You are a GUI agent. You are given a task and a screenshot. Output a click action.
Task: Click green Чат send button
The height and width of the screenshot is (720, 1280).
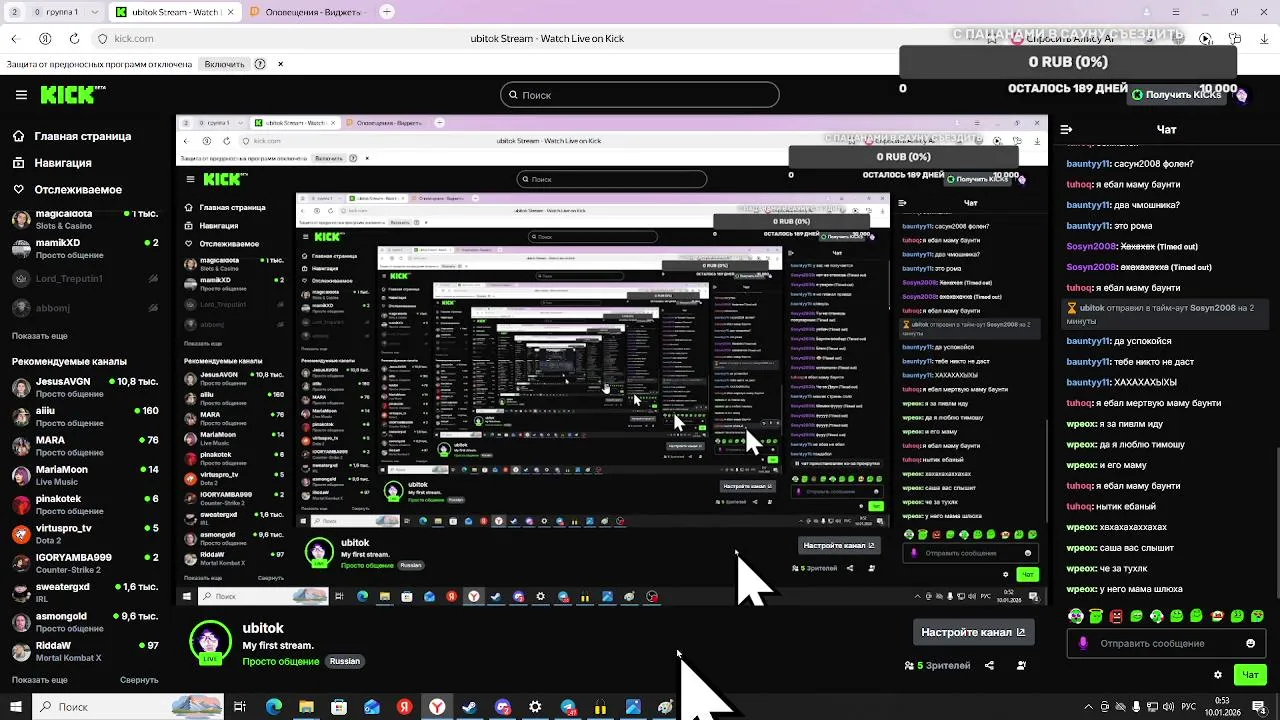1250,675
